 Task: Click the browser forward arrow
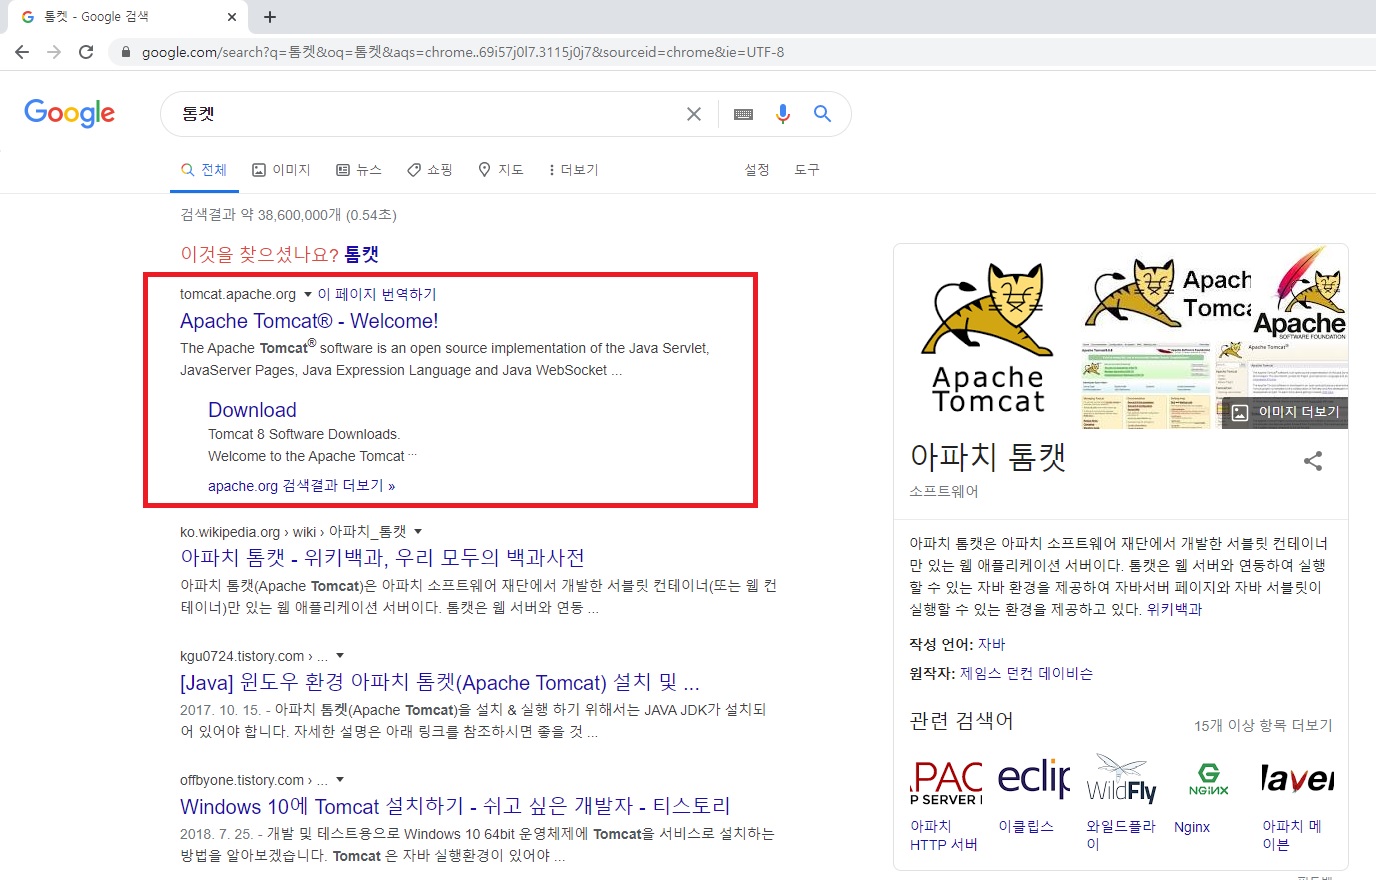click(x=54, y=52)
